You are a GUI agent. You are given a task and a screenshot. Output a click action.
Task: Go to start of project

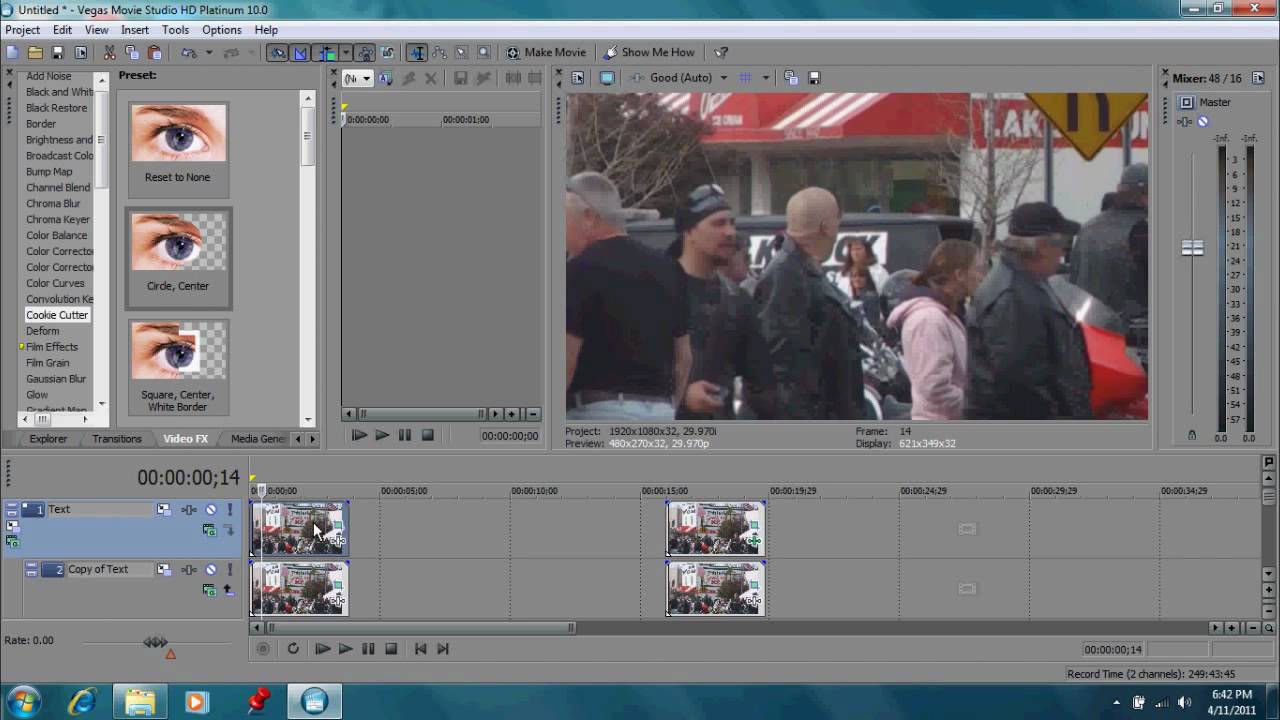click(x=420, y=649)
